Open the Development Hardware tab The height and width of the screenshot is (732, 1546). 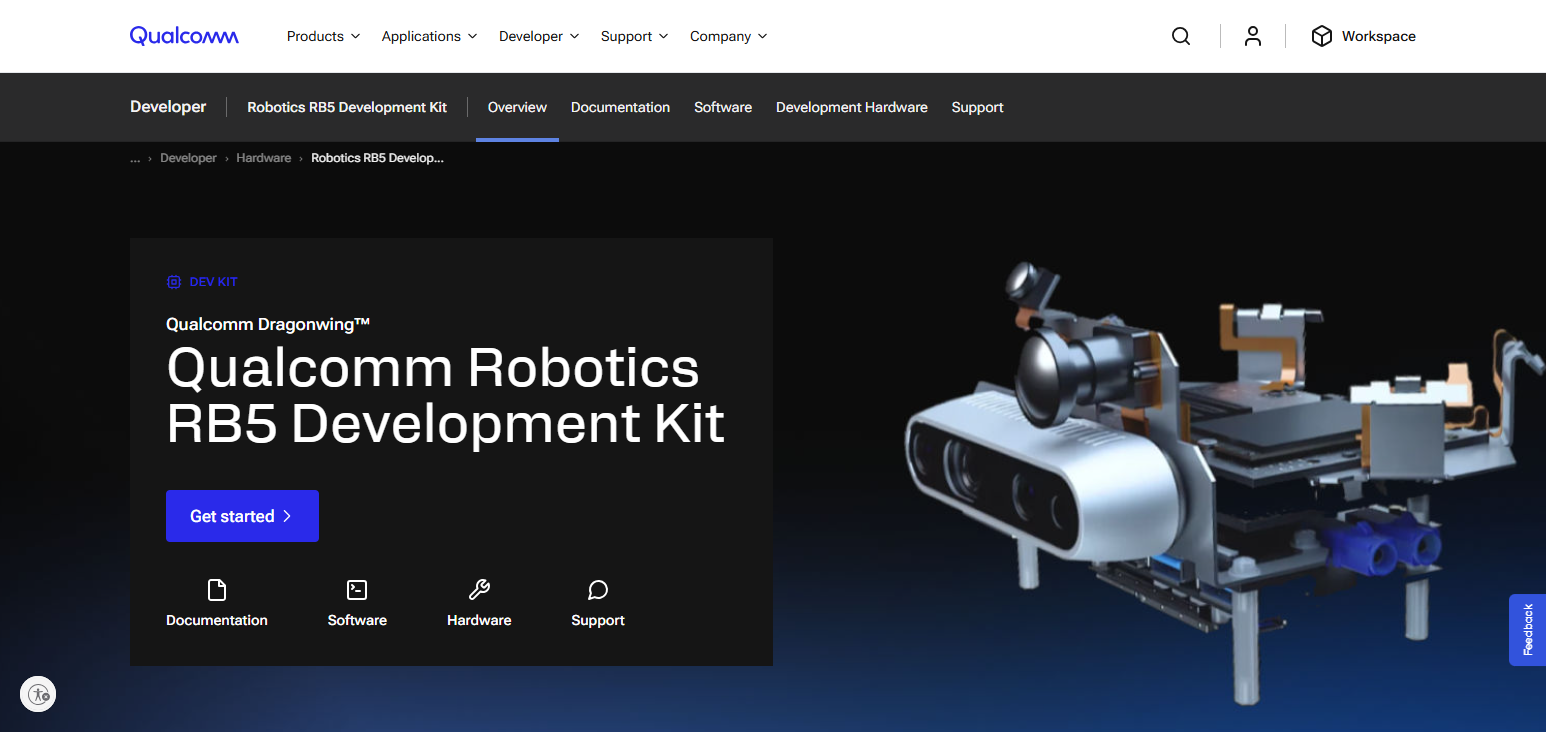tap(852, 107)
